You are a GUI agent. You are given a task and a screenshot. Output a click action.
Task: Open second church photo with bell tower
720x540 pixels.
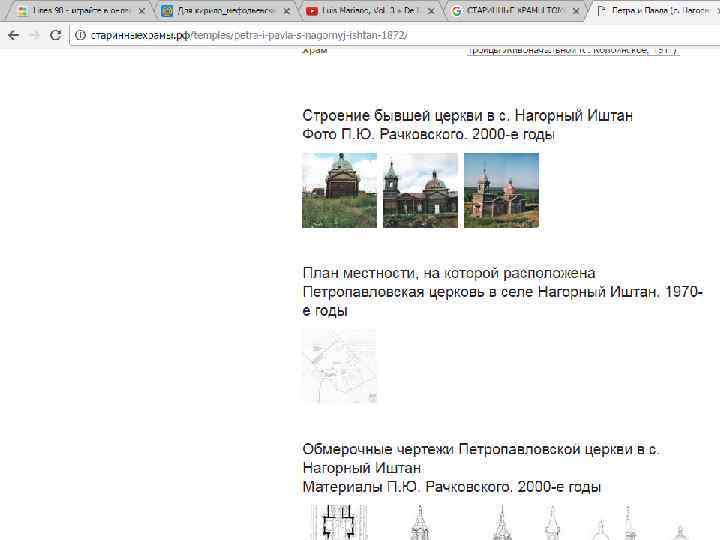pos(420,190)
